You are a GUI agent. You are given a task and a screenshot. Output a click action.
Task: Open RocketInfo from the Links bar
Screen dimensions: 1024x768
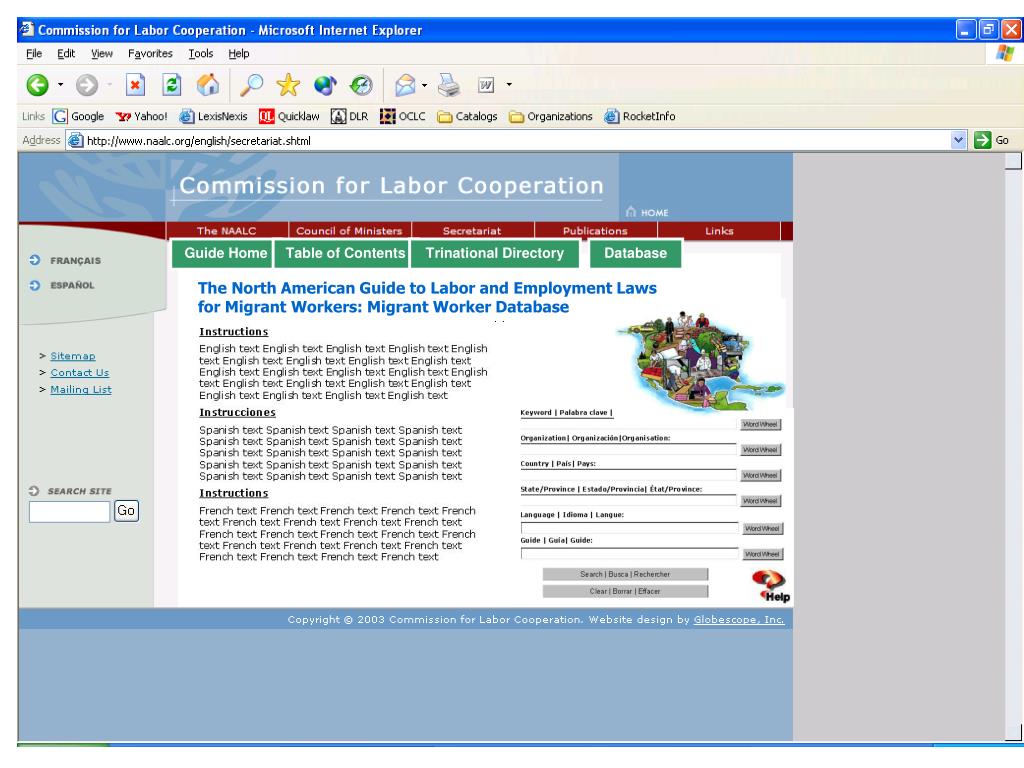pyautogui.click(x=640, y=116)
